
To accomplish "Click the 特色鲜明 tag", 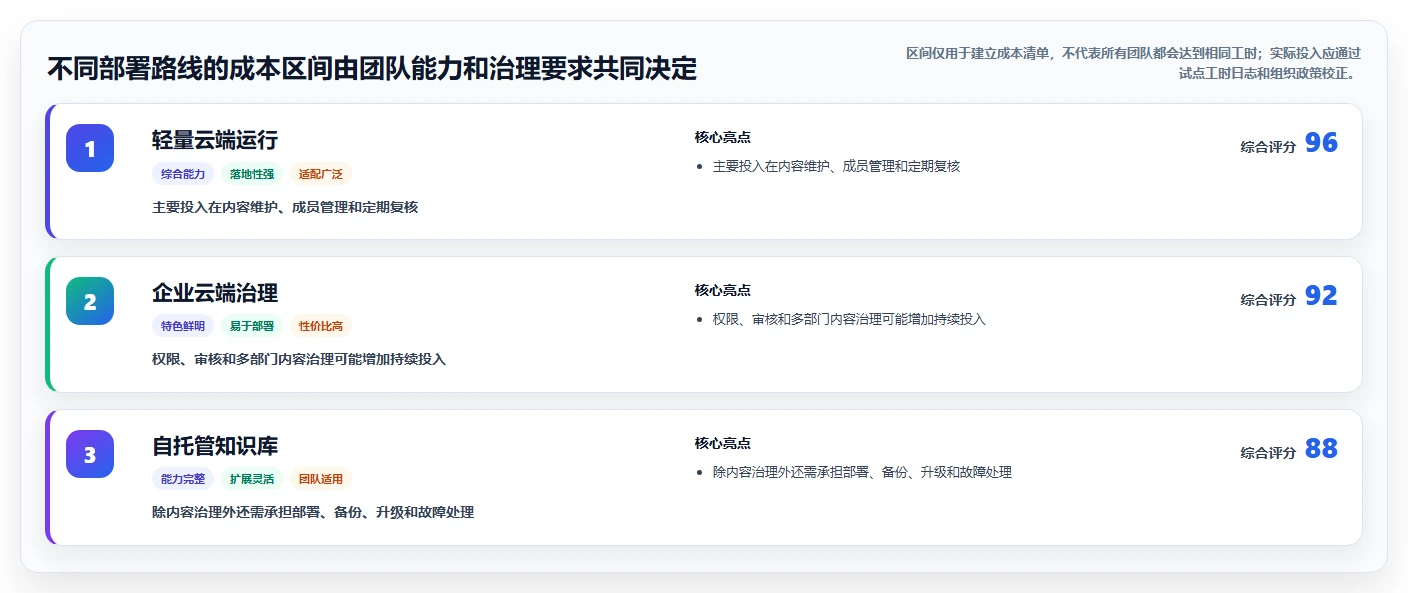I will click(x=183, y=326).
